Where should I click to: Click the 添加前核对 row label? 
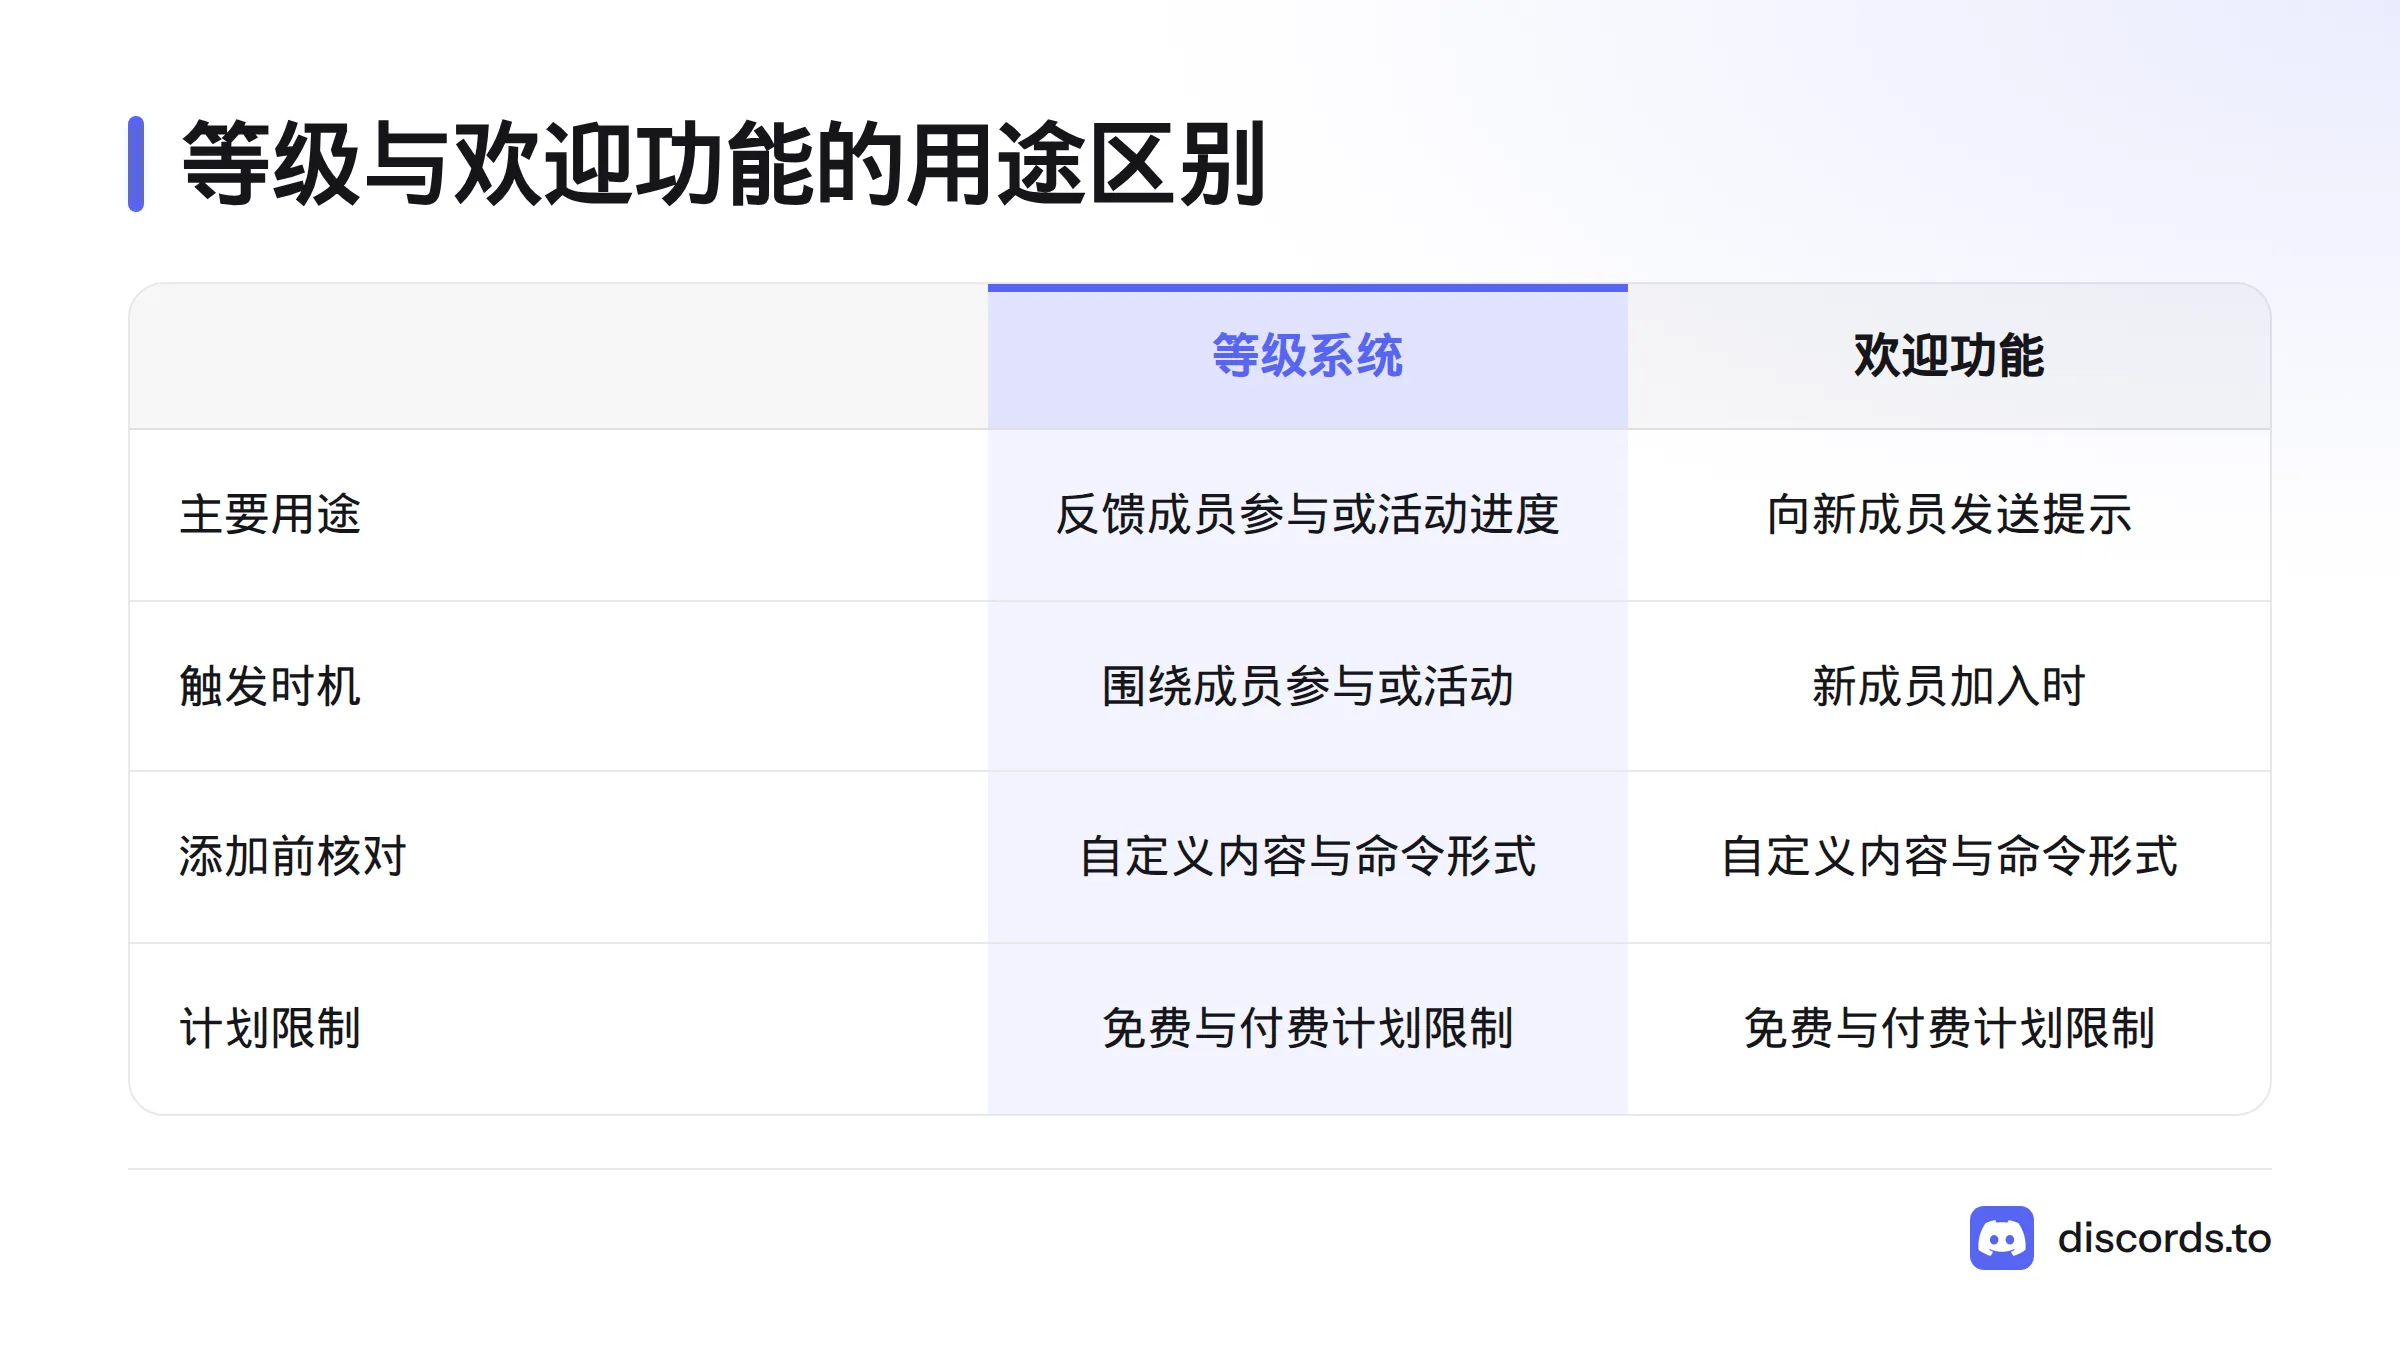point(292,857)
